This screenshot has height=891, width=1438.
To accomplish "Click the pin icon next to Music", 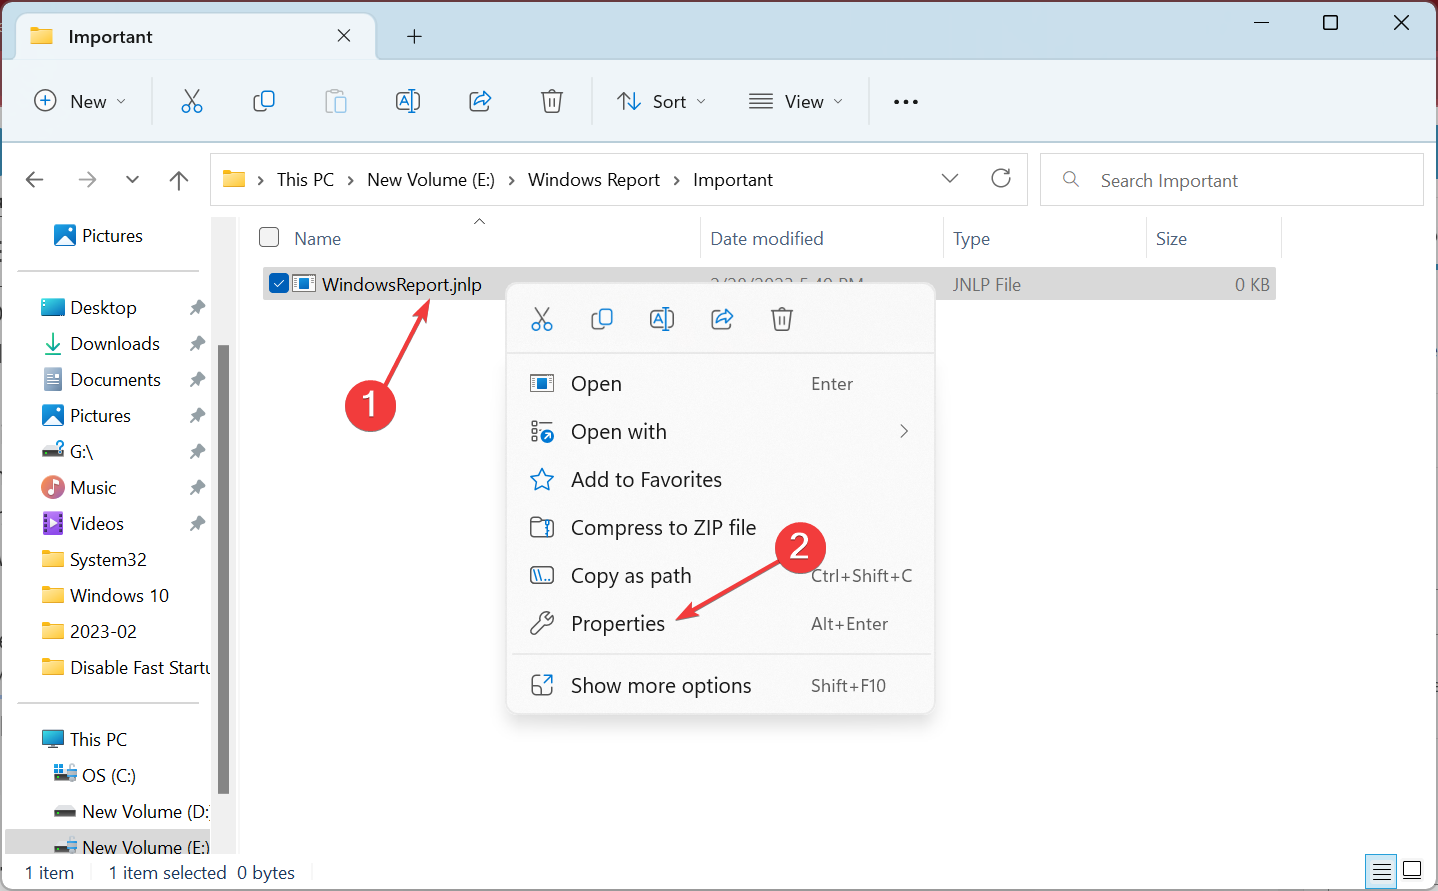I will point(197,488).
